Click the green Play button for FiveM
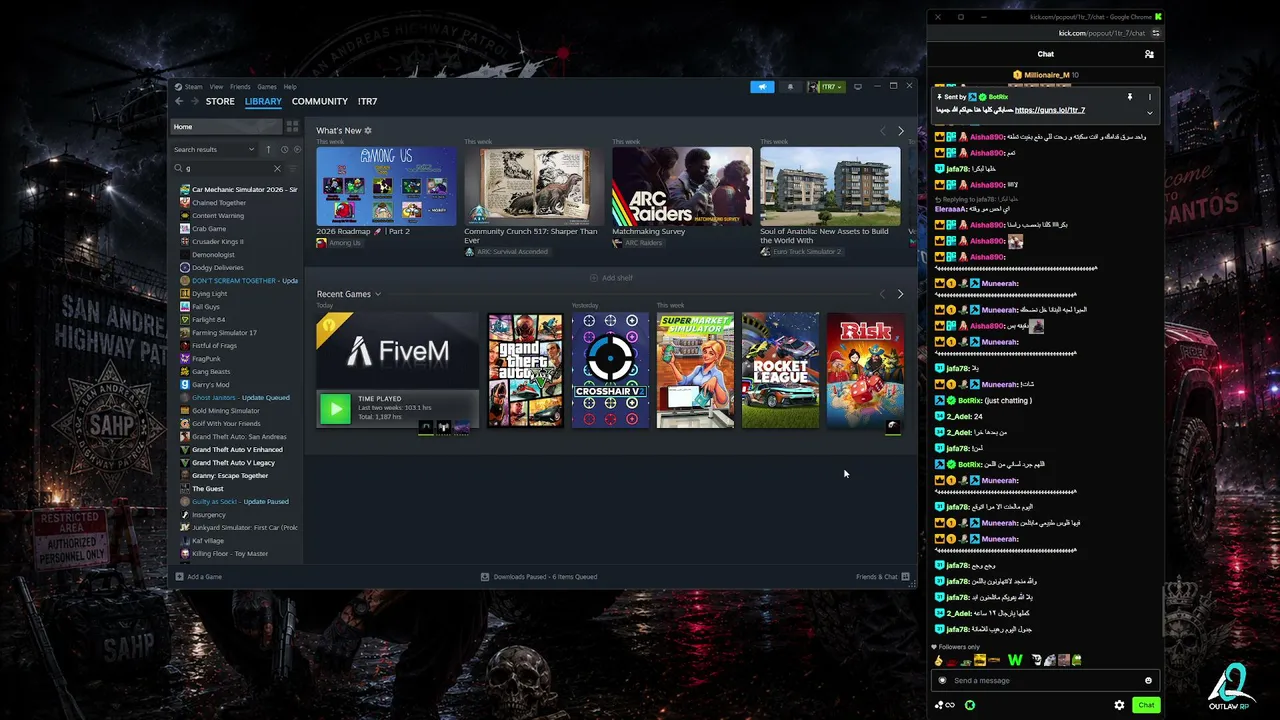Viewport: 1280px width, 720px height. pos(335,408)
